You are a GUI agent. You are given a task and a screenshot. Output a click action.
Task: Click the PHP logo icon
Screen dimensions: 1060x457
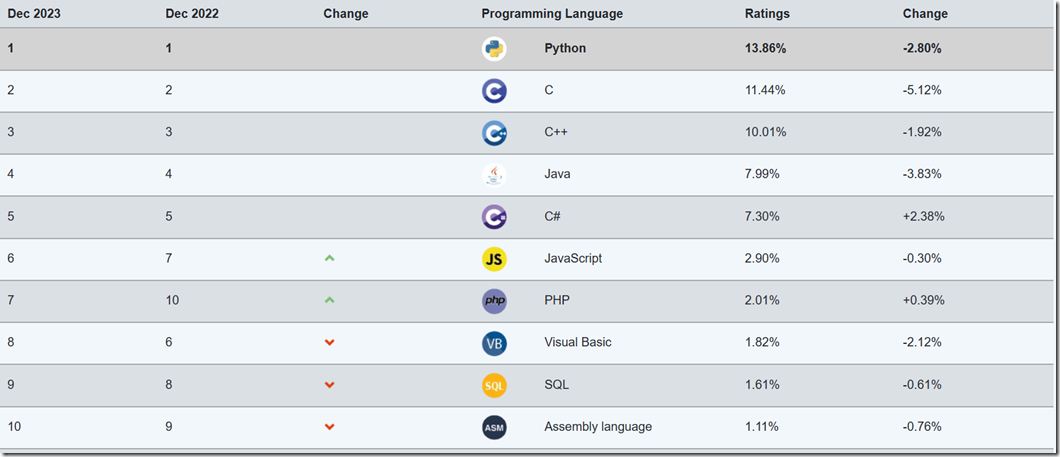click(494, 300)
